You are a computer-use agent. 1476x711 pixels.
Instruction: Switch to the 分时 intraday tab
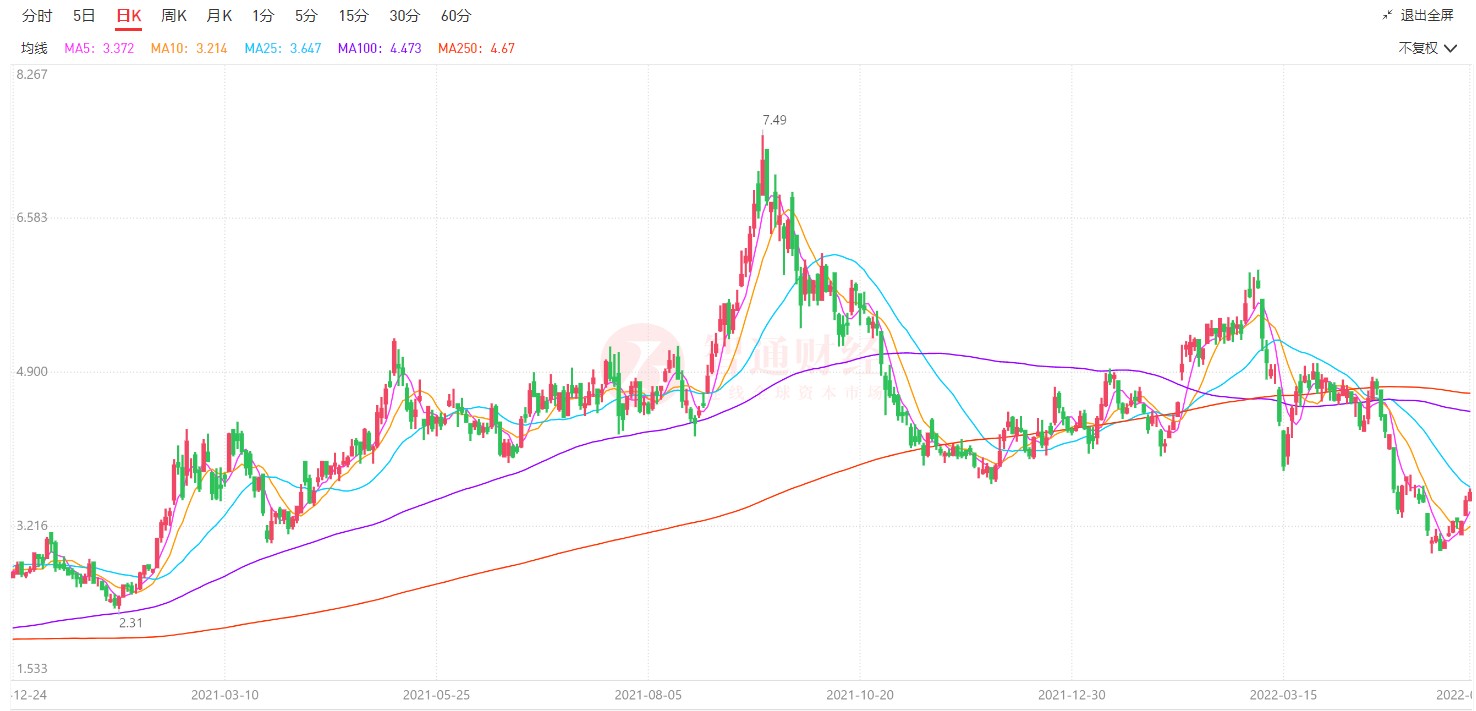37,16
